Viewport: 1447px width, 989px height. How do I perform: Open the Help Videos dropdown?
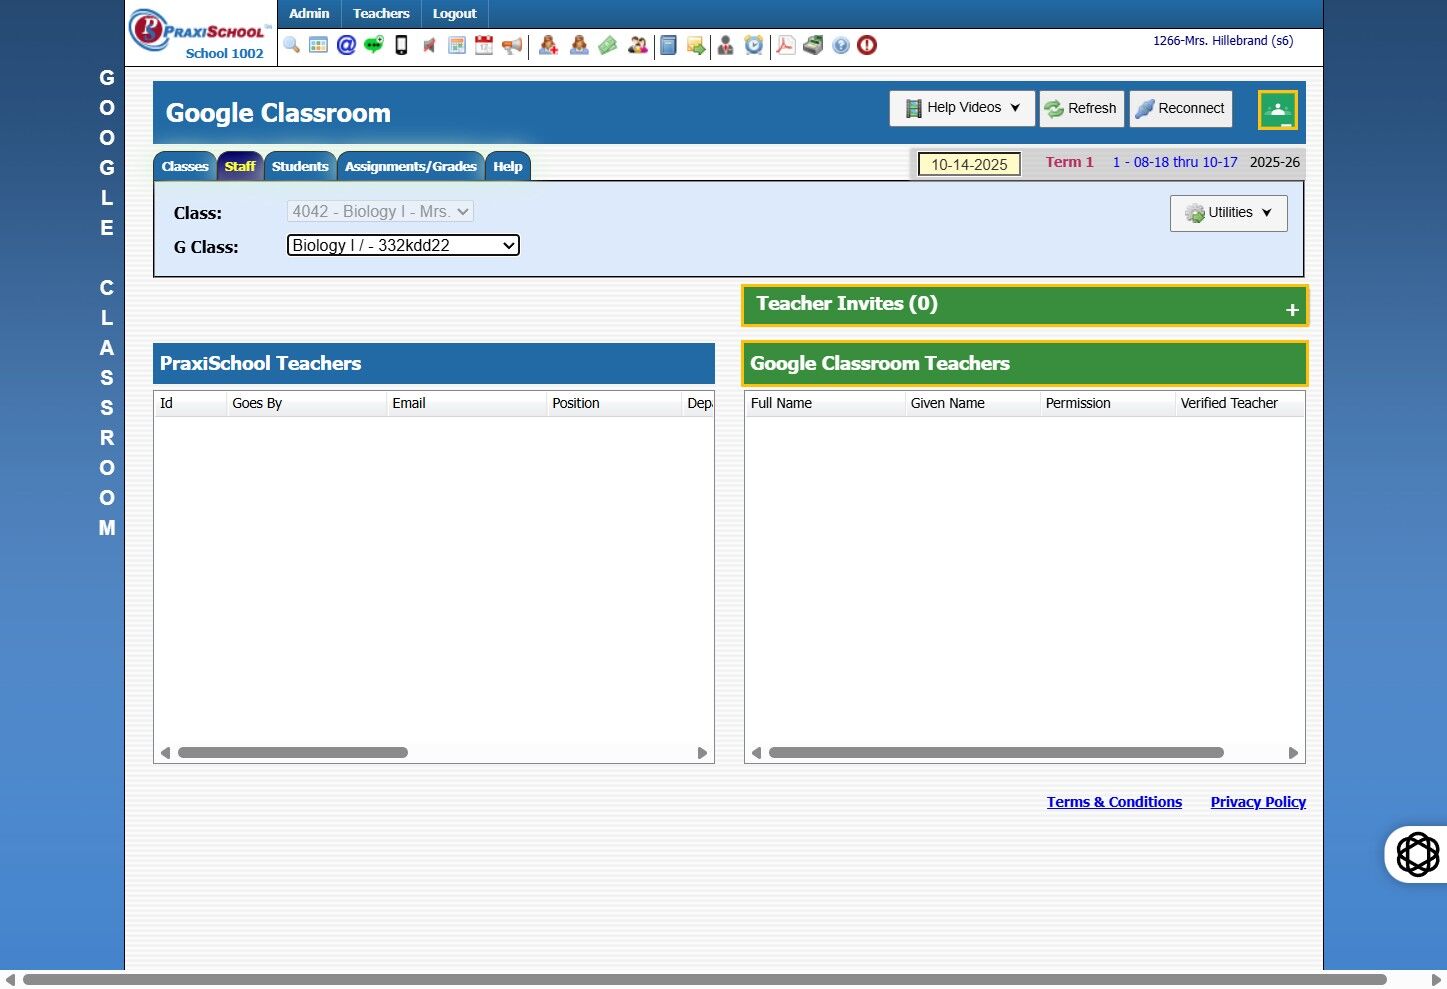tap(962, 108)
